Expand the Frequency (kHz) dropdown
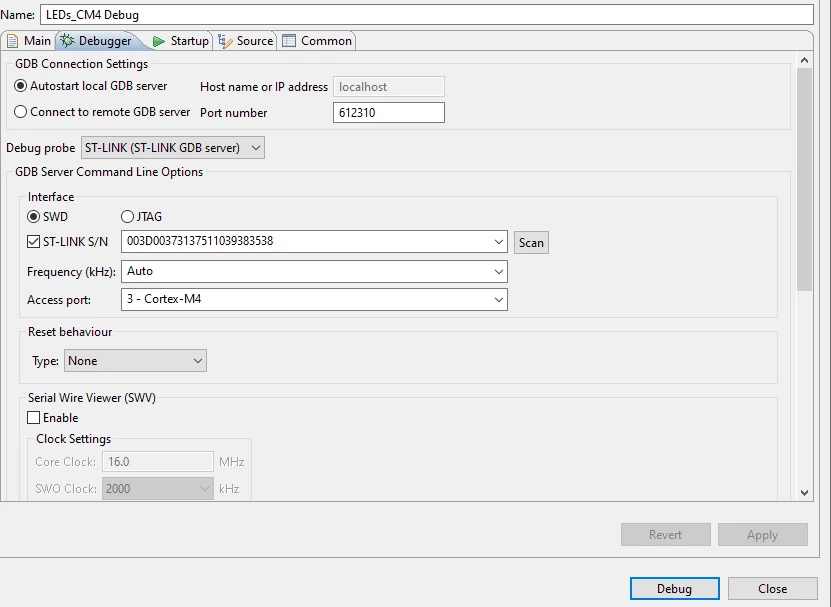Image resolution: width=831 pixels, height=607 pixels. click(x=314, y=271)
